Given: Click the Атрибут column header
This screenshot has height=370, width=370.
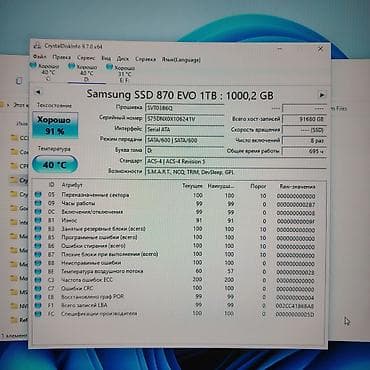Looking at the screenshot, I should (x=72, y=185).
